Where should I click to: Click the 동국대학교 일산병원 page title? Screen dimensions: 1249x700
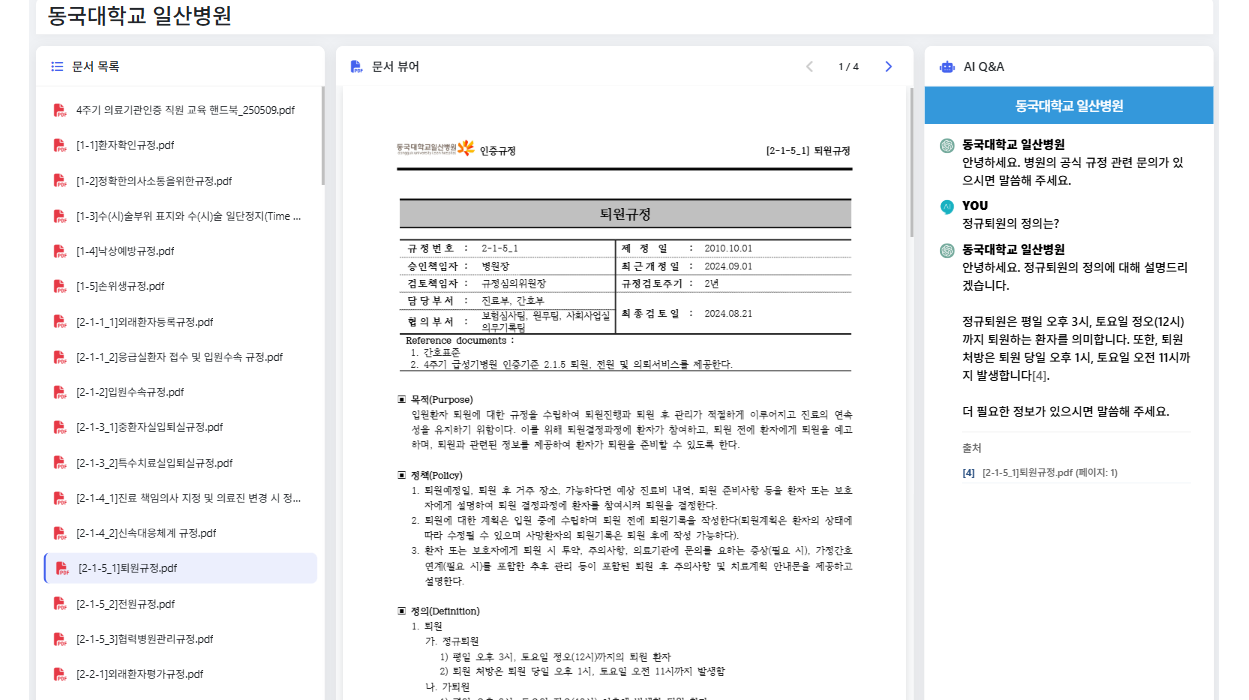coord(139,16)
